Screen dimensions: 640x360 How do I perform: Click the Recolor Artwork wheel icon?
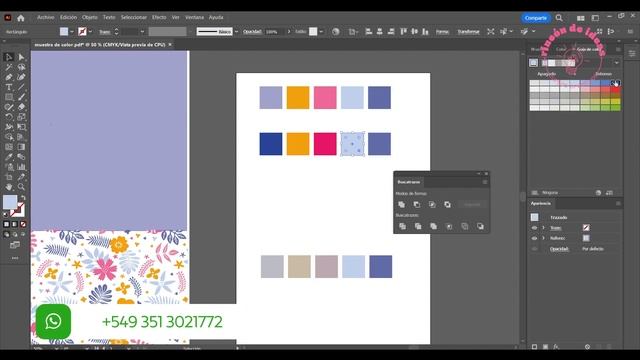point(336,31)
